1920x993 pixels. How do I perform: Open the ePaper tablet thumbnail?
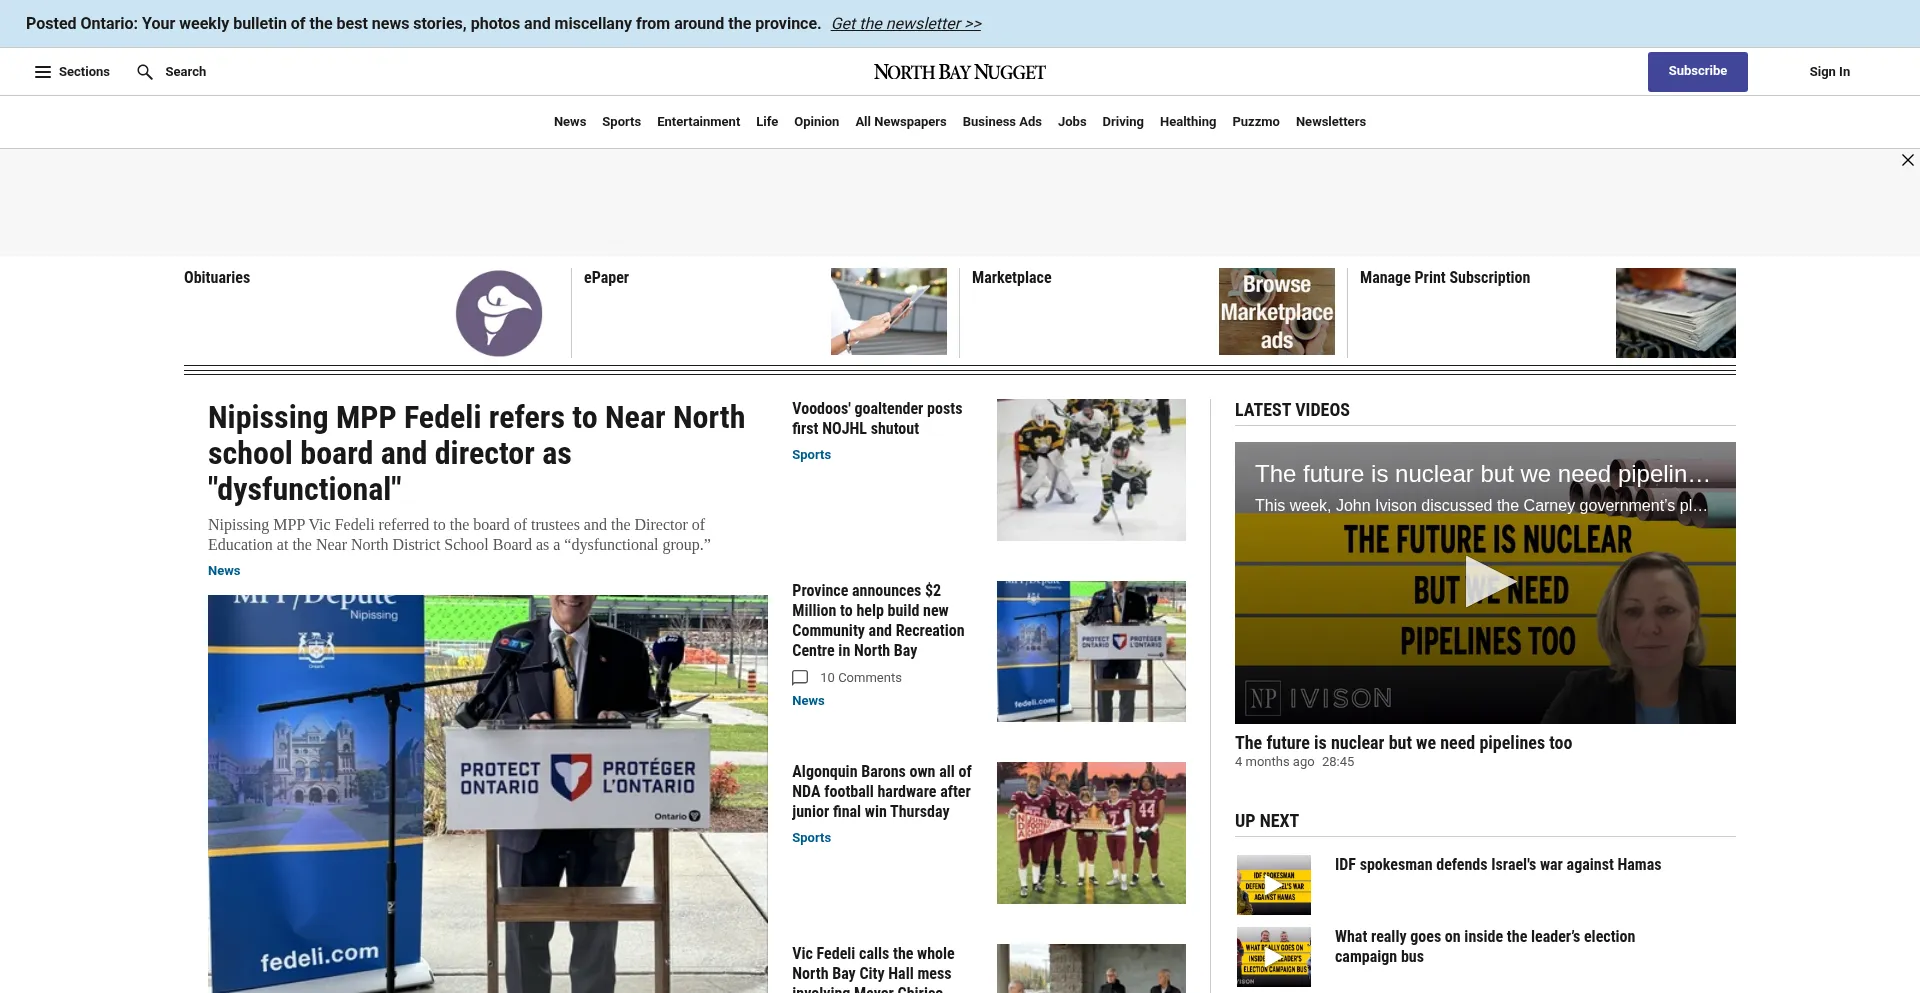888,312
